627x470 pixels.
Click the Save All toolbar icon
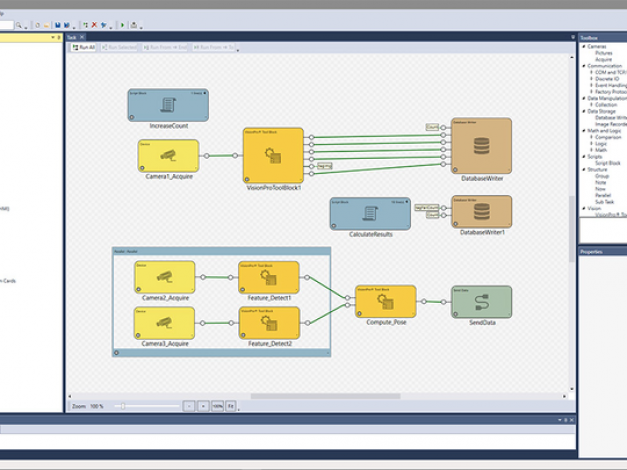(66, 25)
